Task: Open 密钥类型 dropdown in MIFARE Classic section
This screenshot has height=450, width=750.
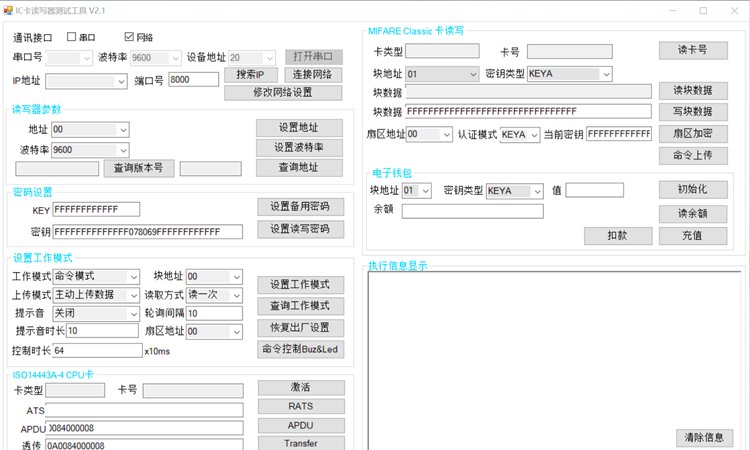Action: click(x=569, y=74)
